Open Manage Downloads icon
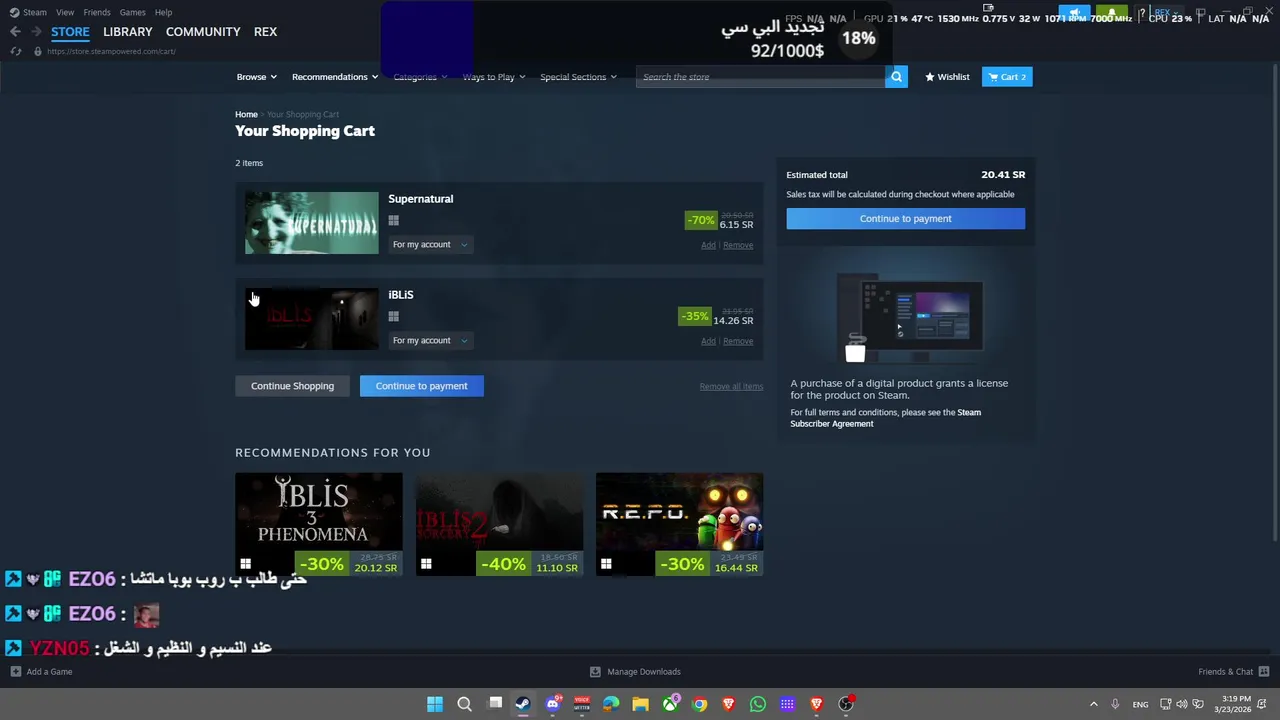1280x720 pixels. click(x=595, y=672)
